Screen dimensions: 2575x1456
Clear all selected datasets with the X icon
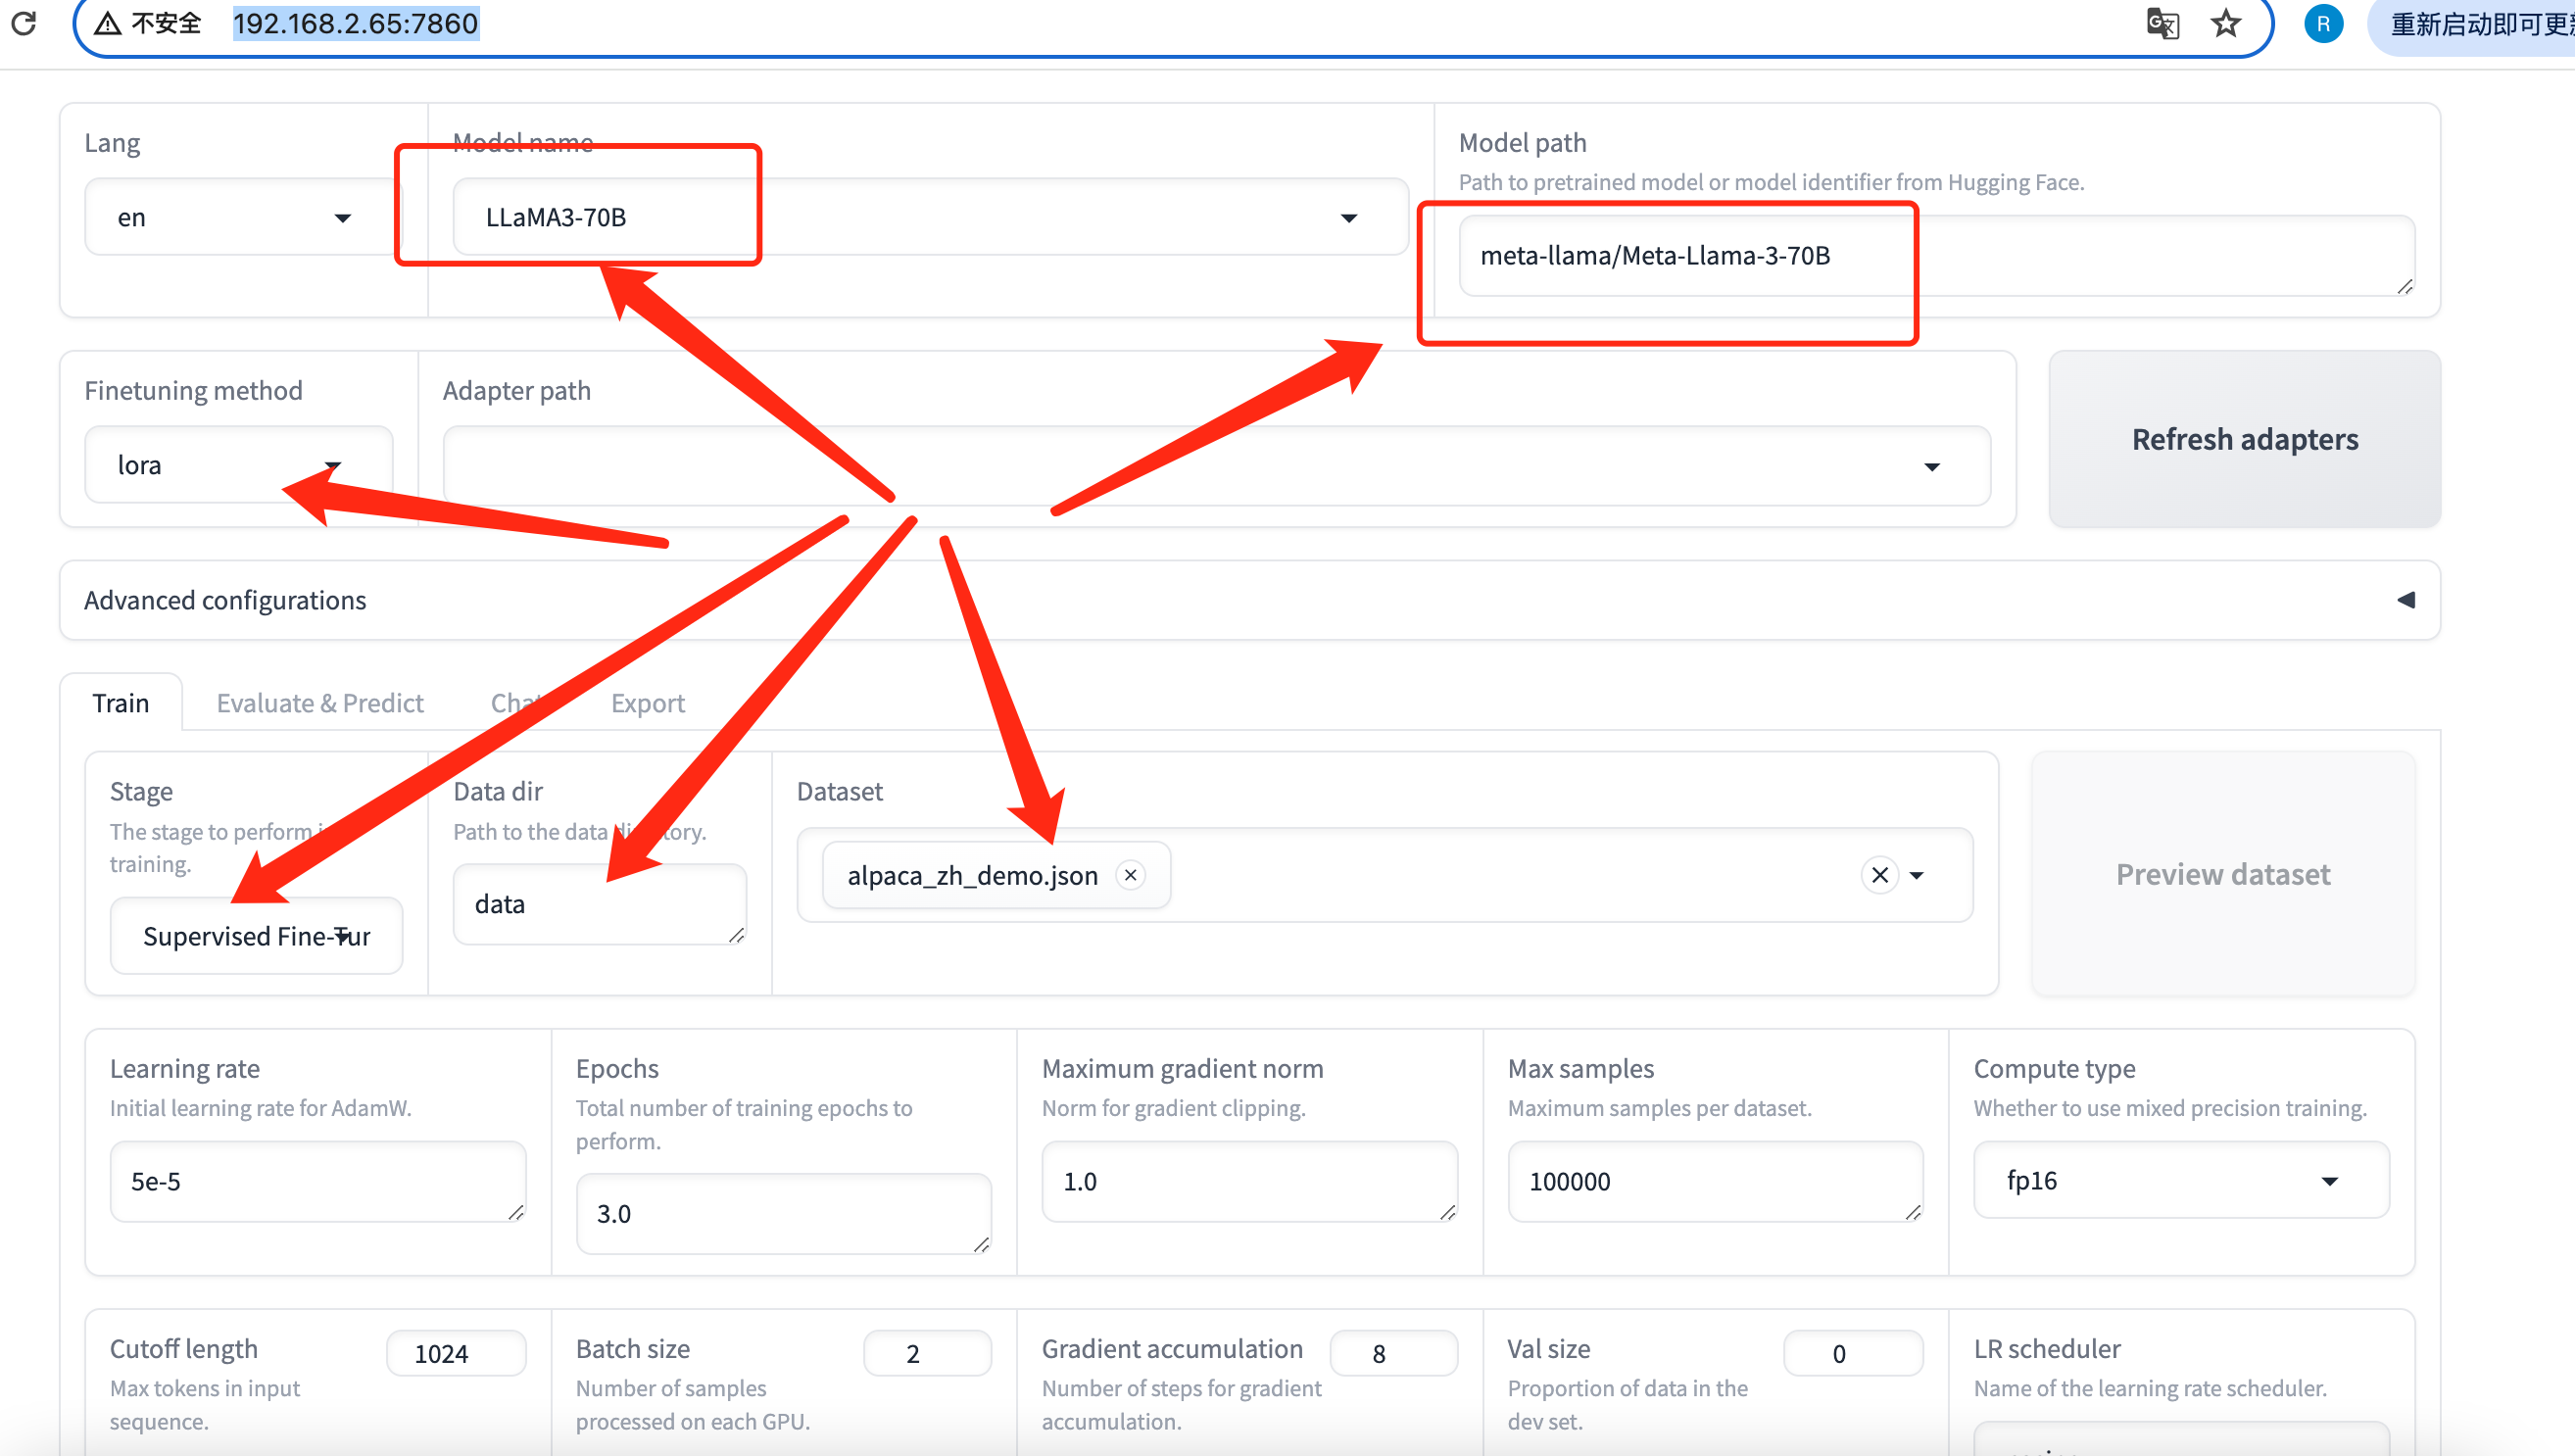coord(1879,875)
